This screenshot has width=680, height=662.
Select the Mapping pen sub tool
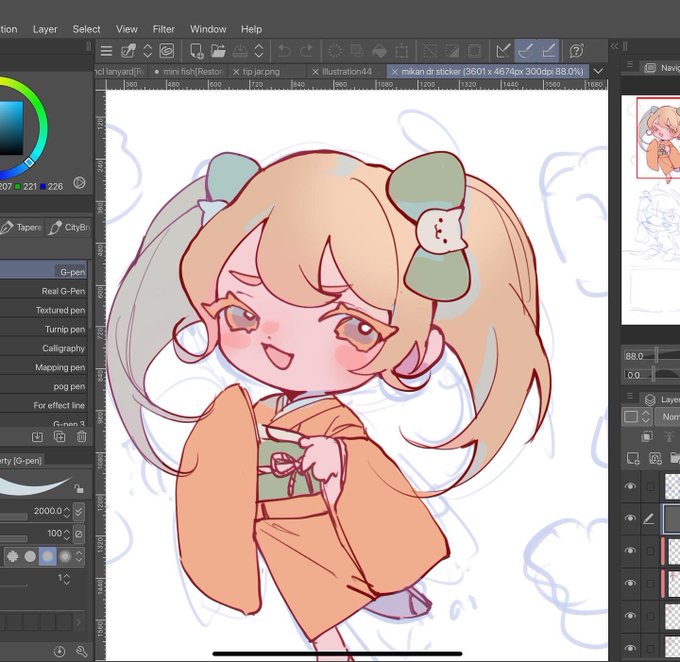click(x=43, y=367)
